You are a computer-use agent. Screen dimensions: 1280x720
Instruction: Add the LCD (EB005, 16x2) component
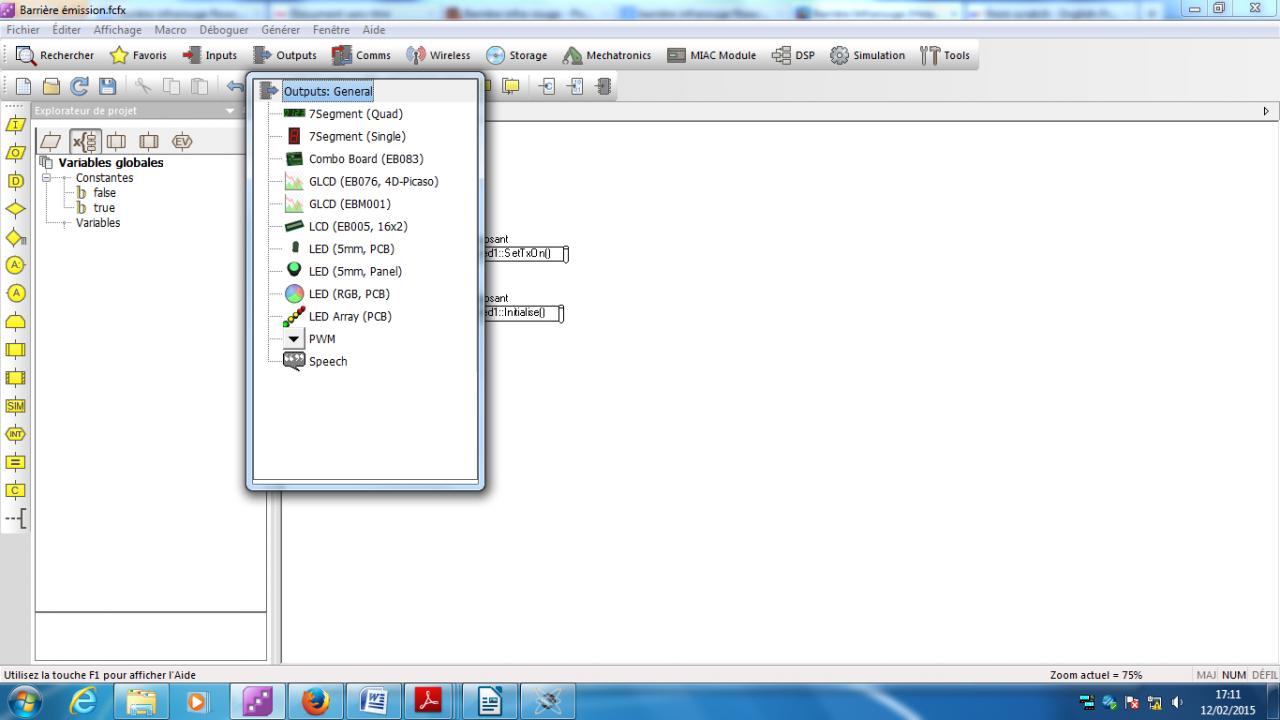point(357,226)
